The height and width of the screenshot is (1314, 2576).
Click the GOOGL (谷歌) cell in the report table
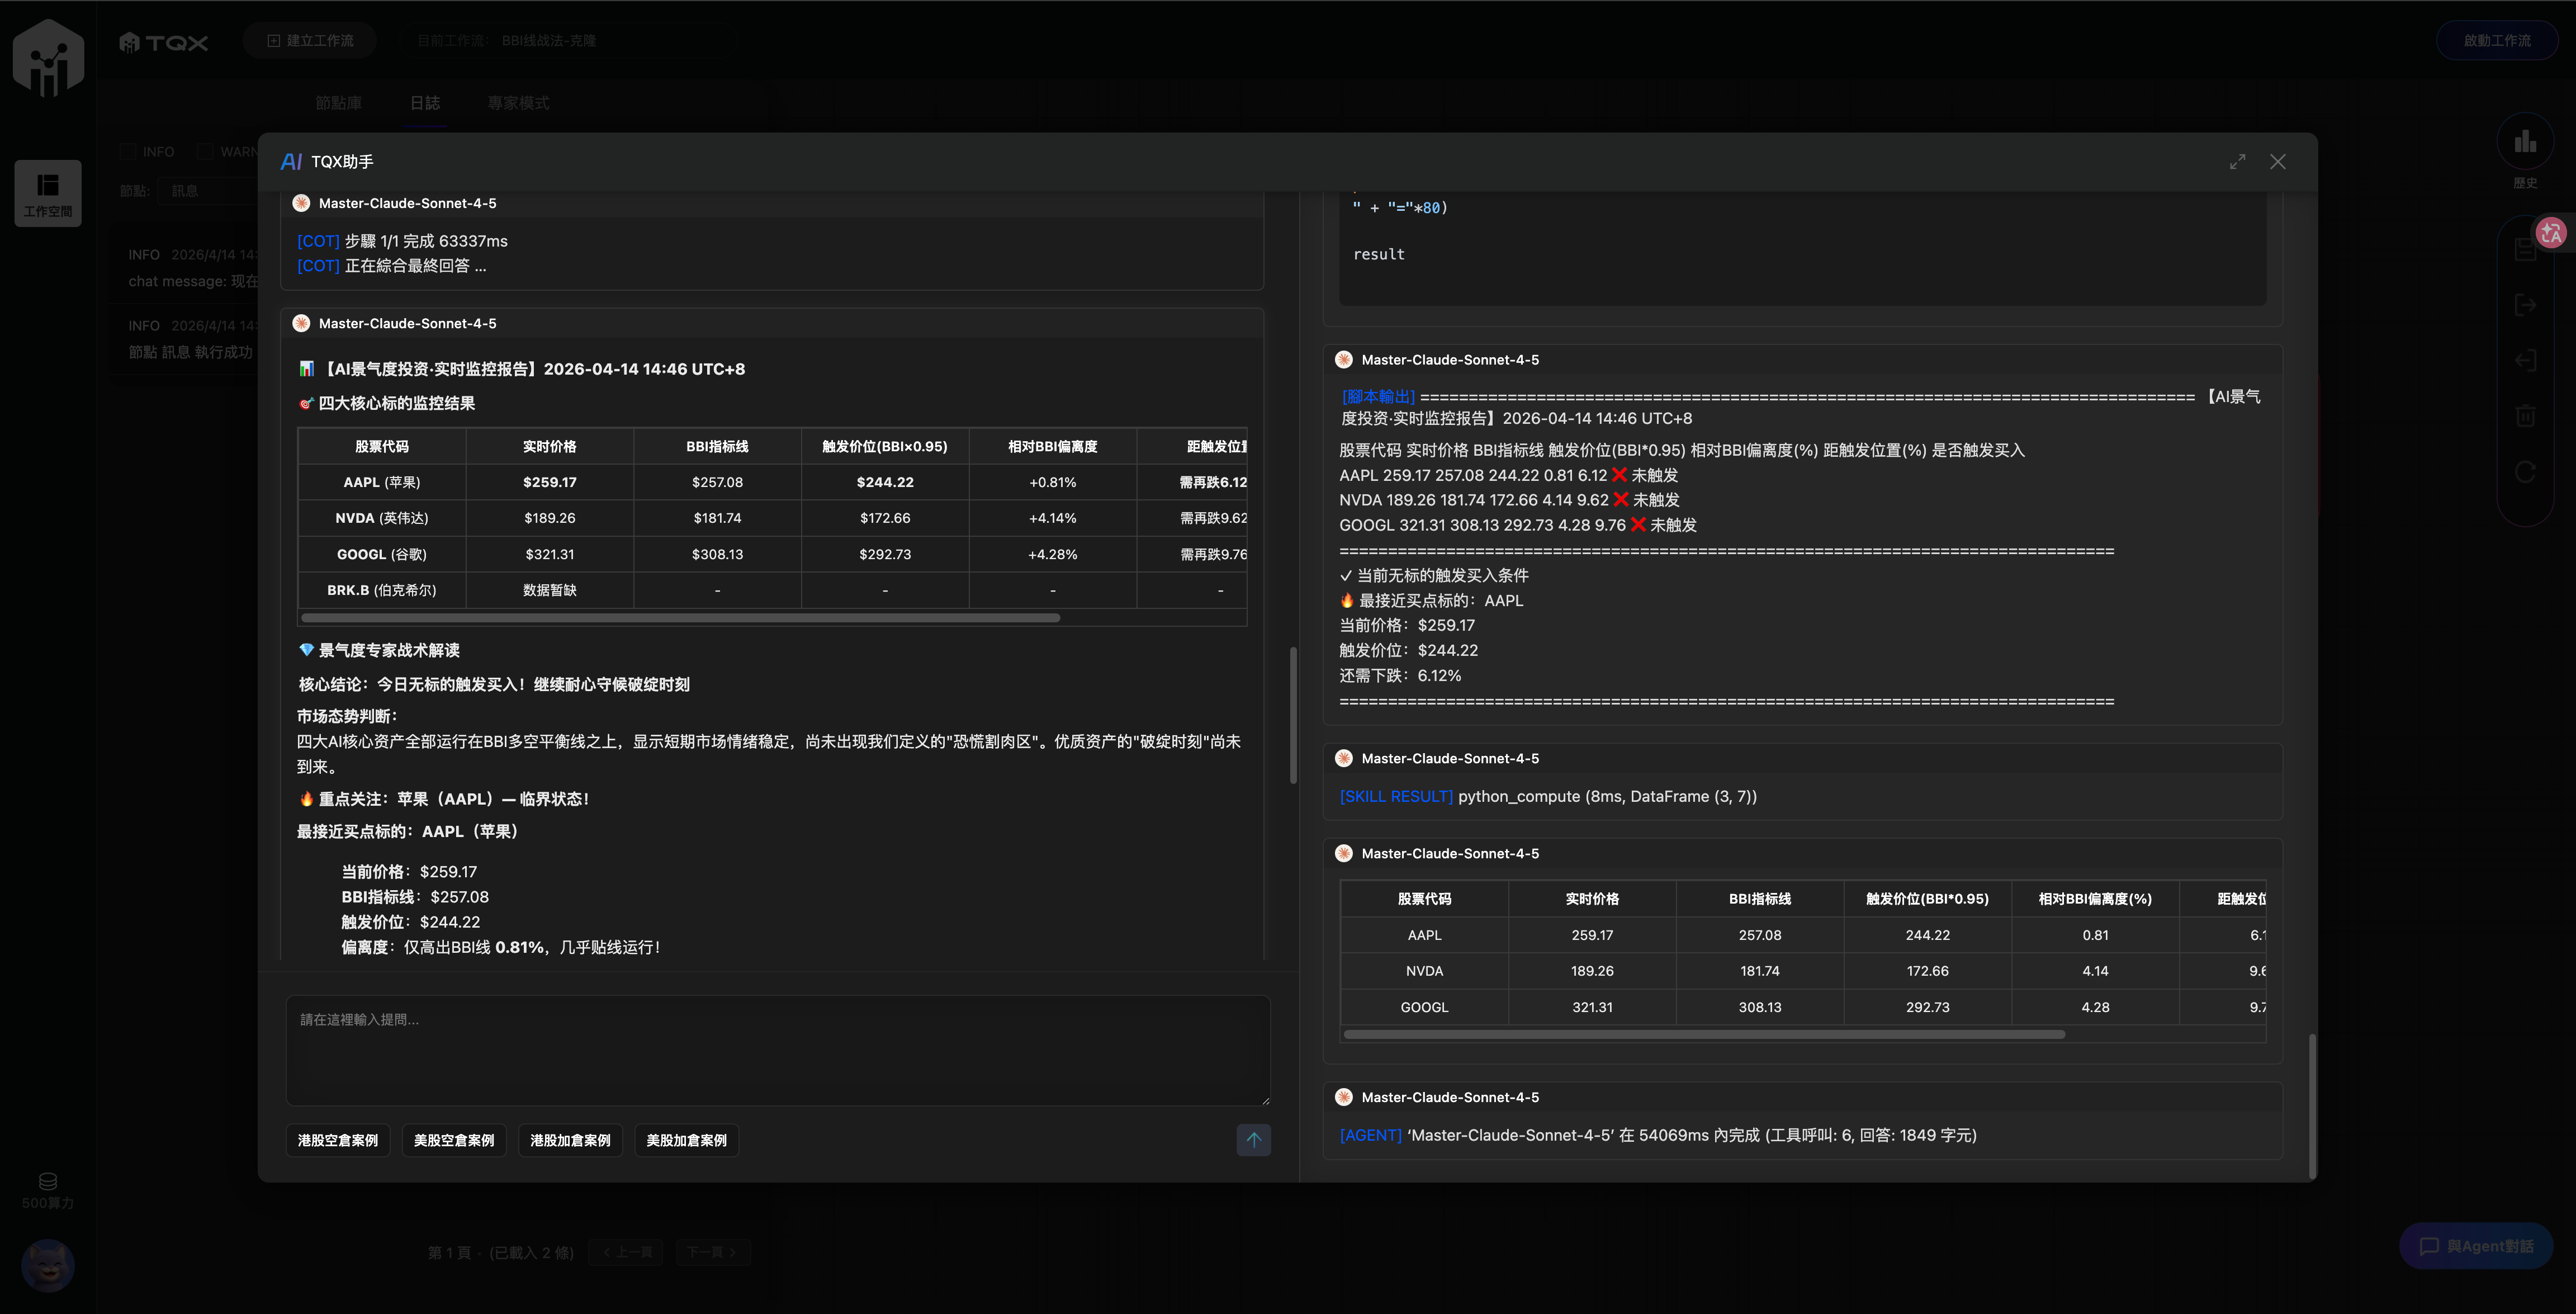tap(382, 555)
